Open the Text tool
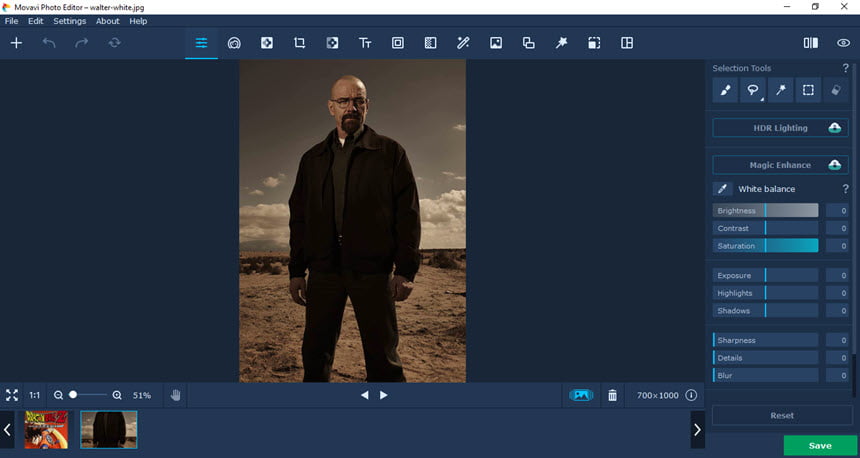860x458 pixels. point(365,43)
